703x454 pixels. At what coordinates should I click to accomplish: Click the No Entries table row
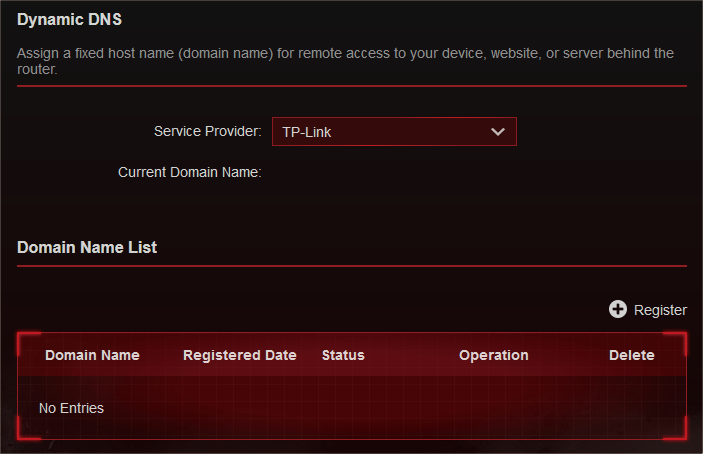352,407
